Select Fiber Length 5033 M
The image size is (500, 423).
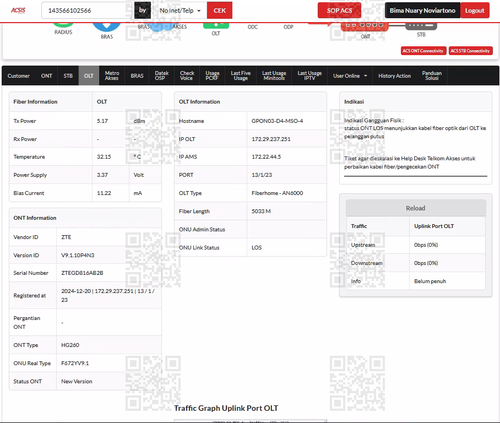[x=261, y=211]
